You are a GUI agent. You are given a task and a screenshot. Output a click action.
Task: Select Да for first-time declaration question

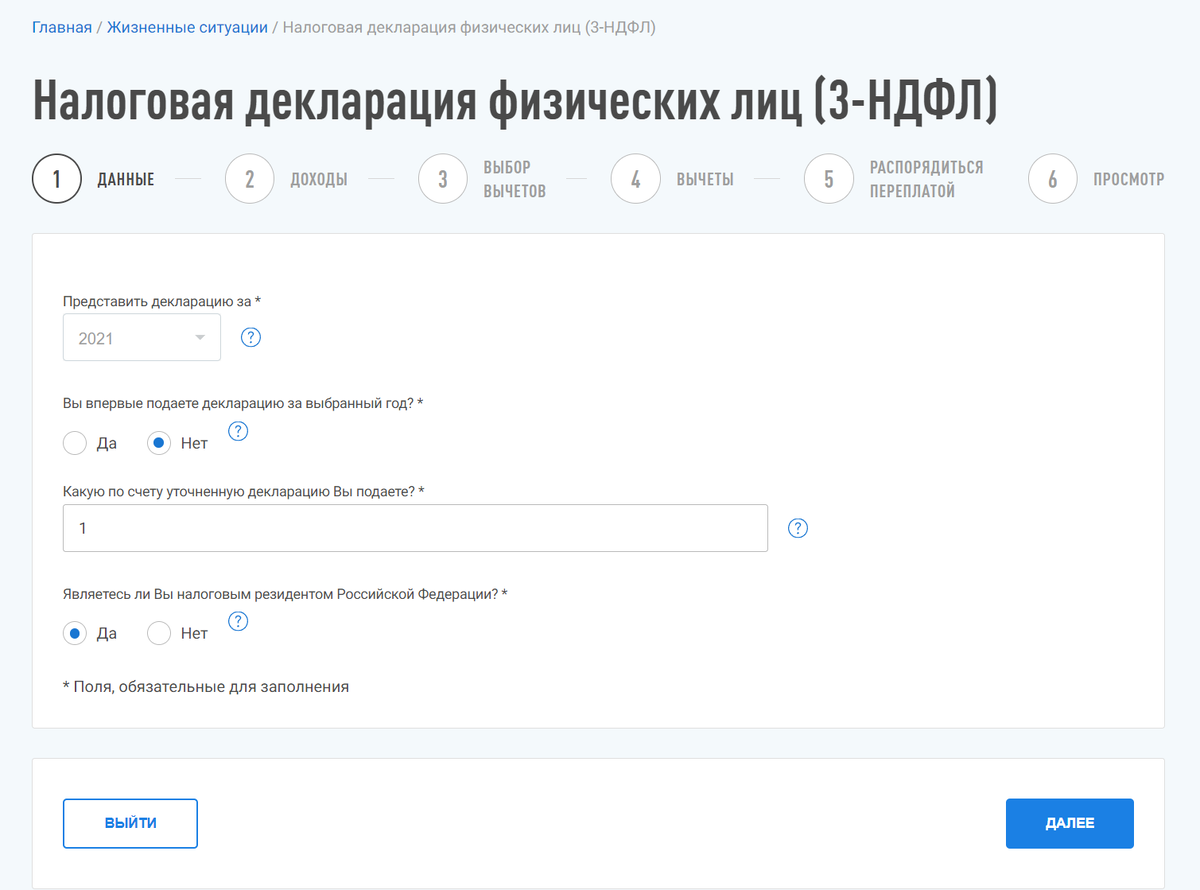74,442
